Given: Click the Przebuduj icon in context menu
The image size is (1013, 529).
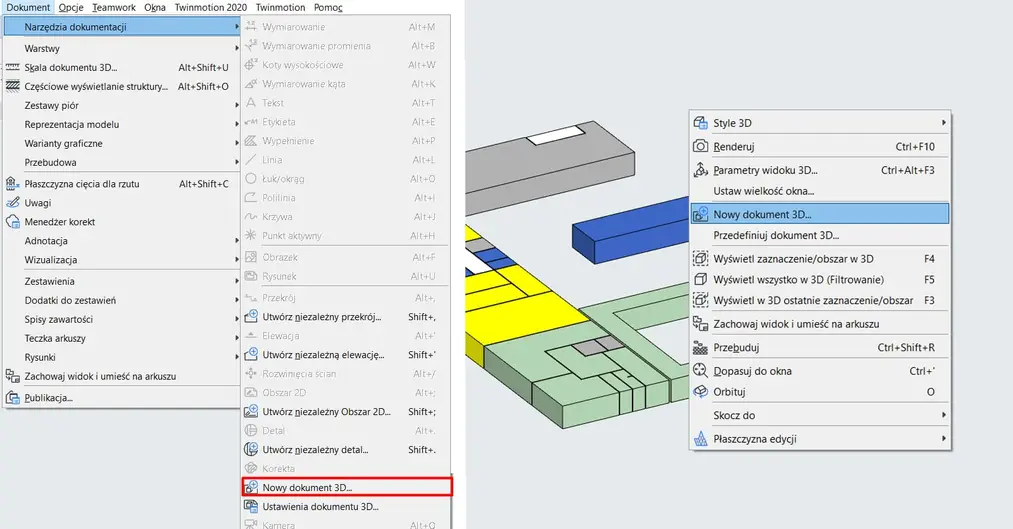Looking at the screenshot, I should tap(700, 347).
